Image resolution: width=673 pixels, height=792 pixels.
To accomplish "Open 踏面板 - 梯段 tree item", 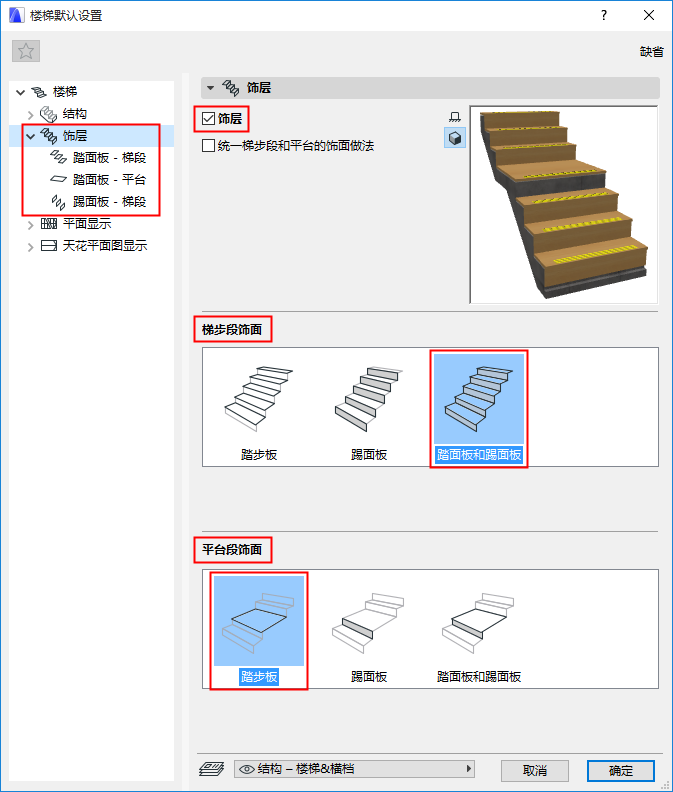I will pos(109,158).
